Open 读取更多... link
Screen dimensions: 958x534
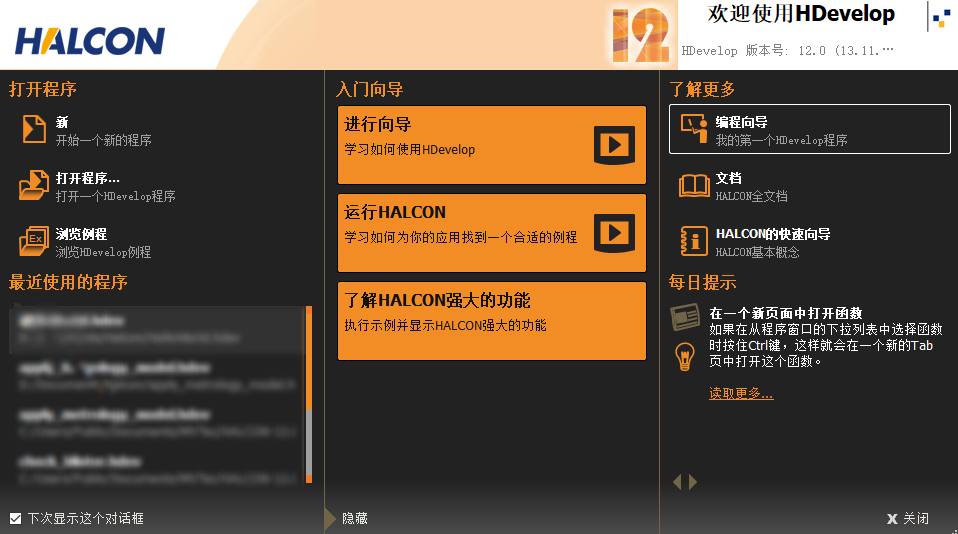pos(741,393)
